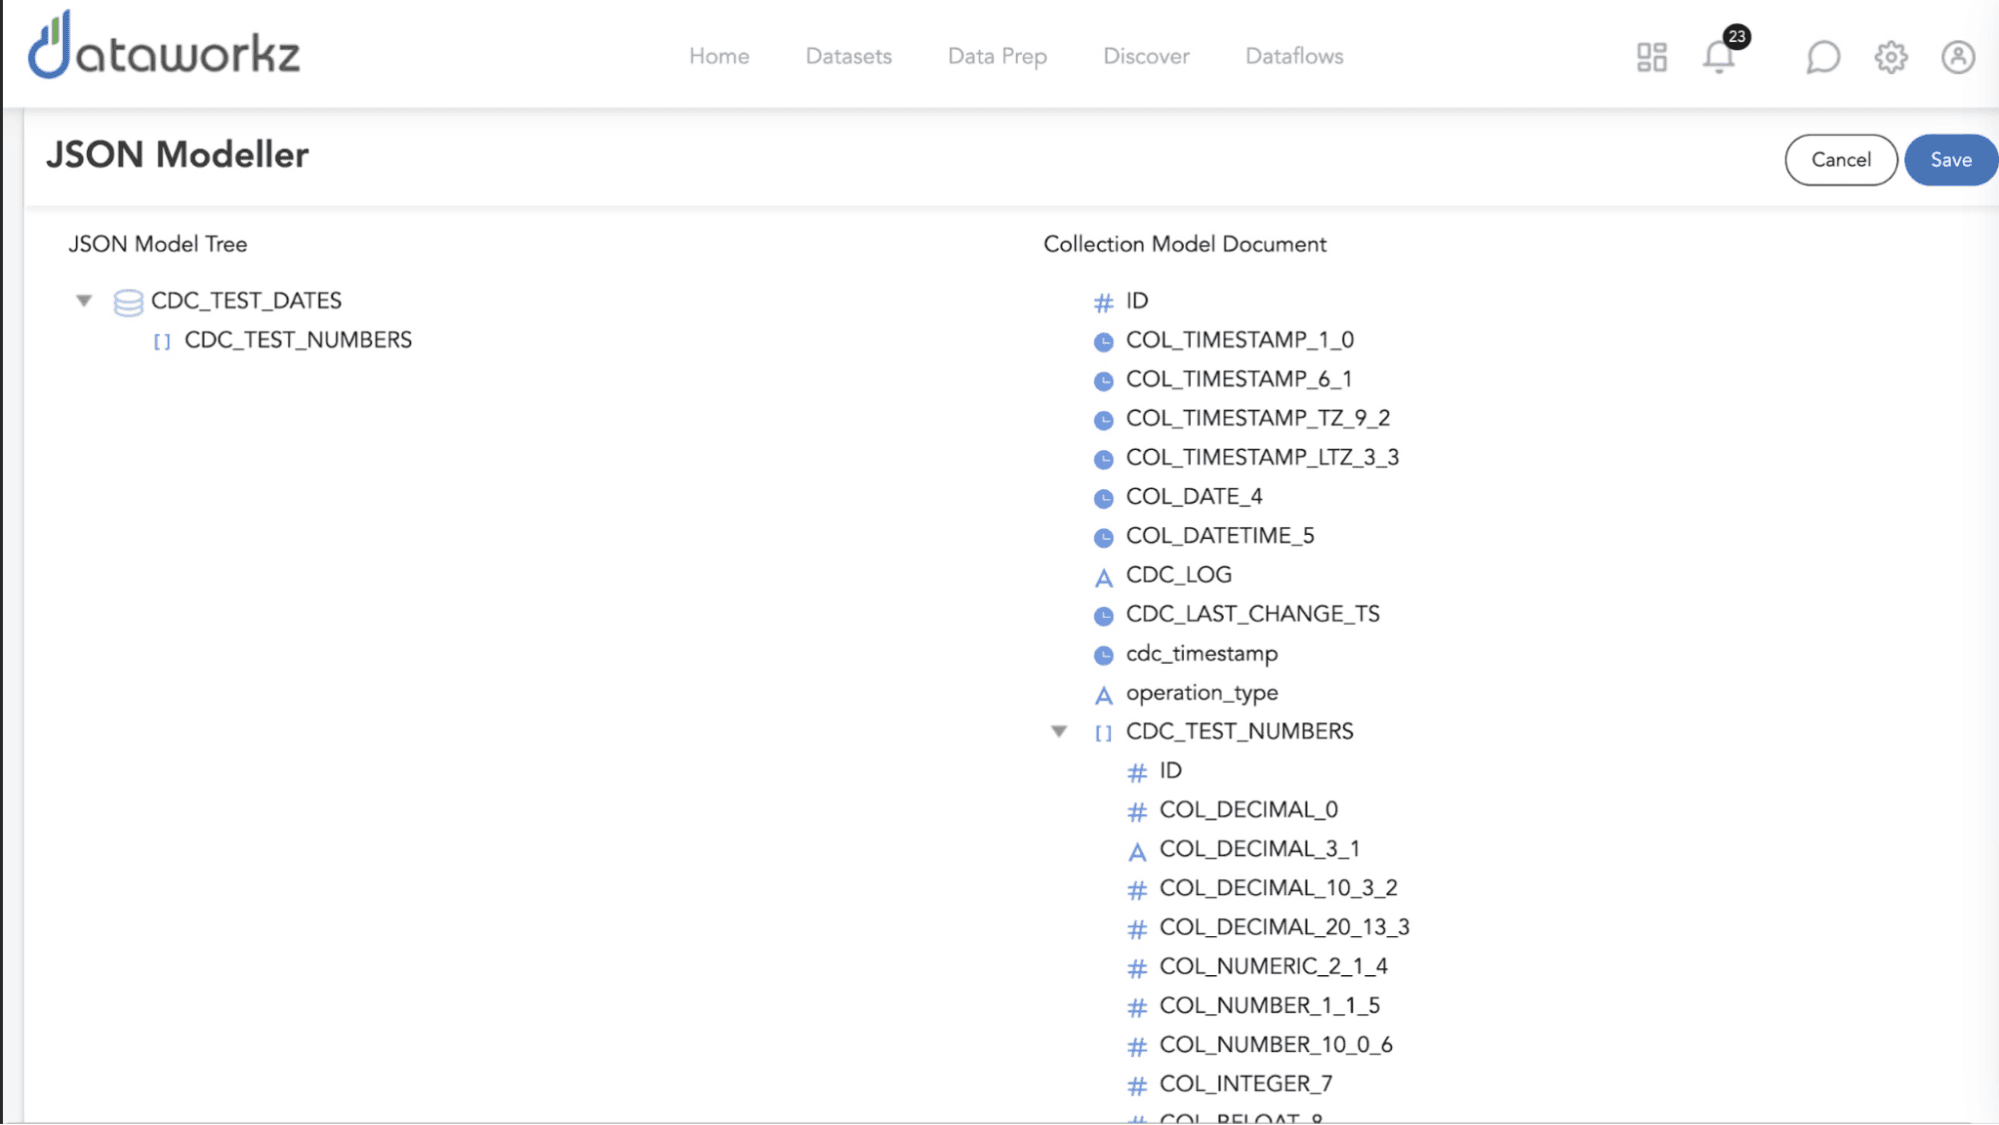This screenshot has width=1999, height=1125.
Task: Click text type icon beside CDC_LOG
Action: pos(1103,577)
